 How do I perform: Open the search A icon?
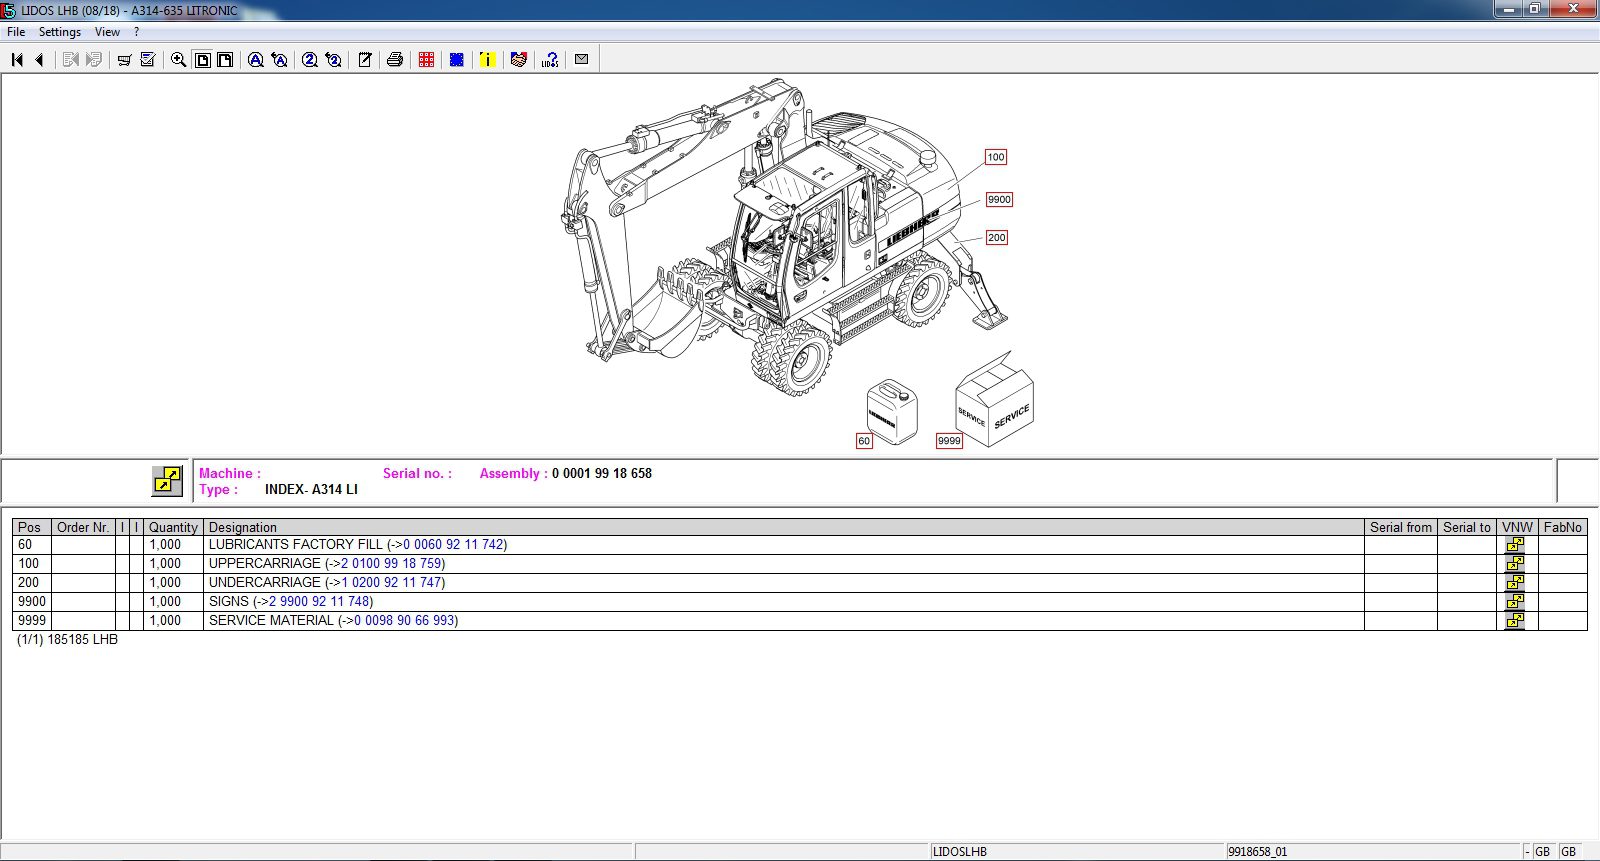256,60
